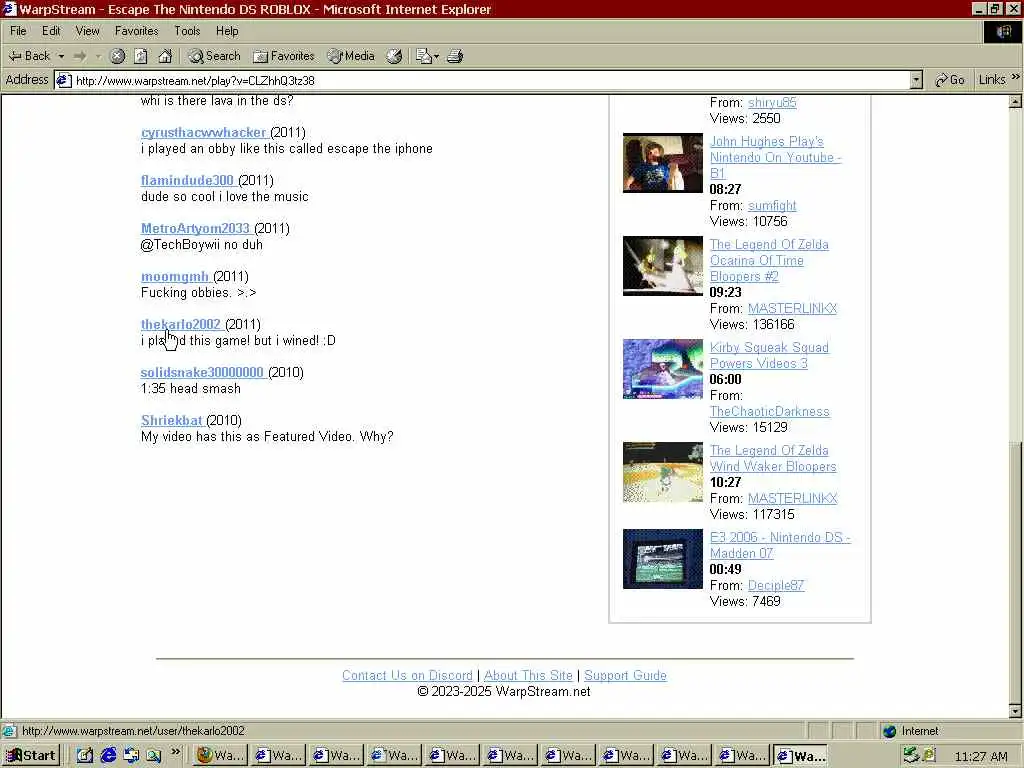Open cyrusthacwwhacker's user profile link
The width and height of the screenshot is (1024, 768).
click(x=204, y=133)
